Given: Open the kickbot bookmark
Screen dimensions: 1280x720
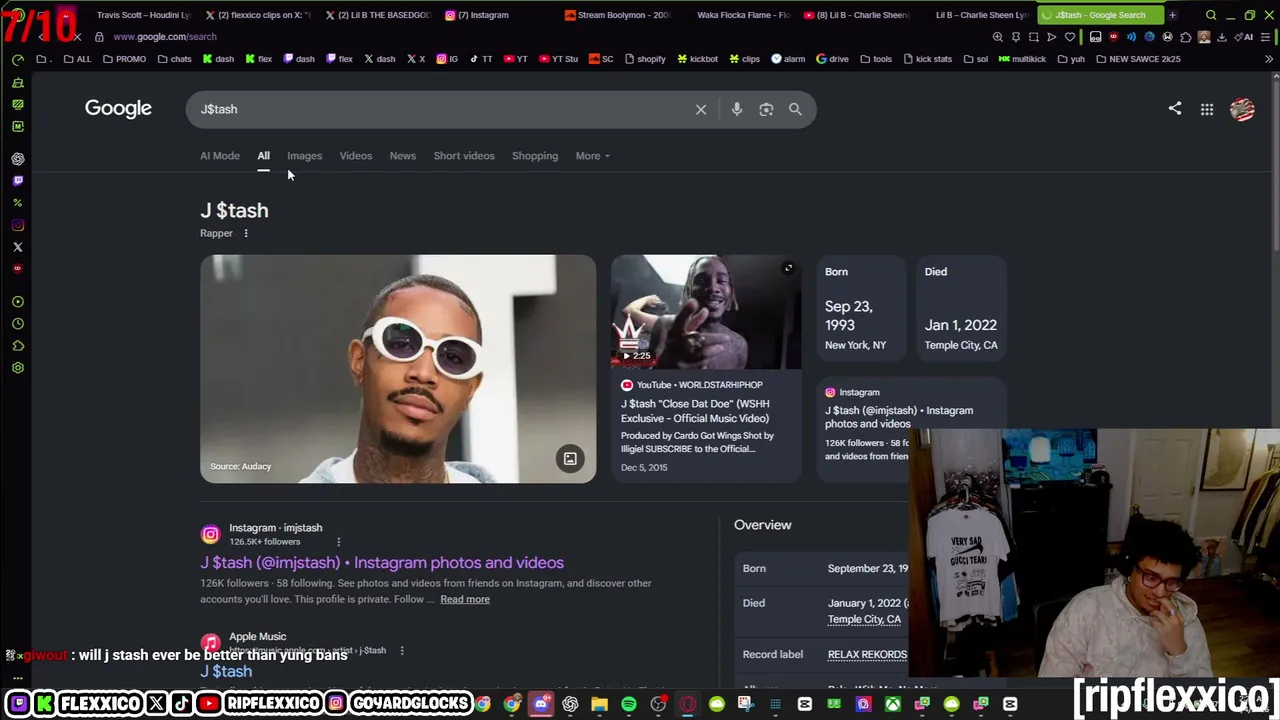Looking at the screenshot, I should click(x=697, y=59).
